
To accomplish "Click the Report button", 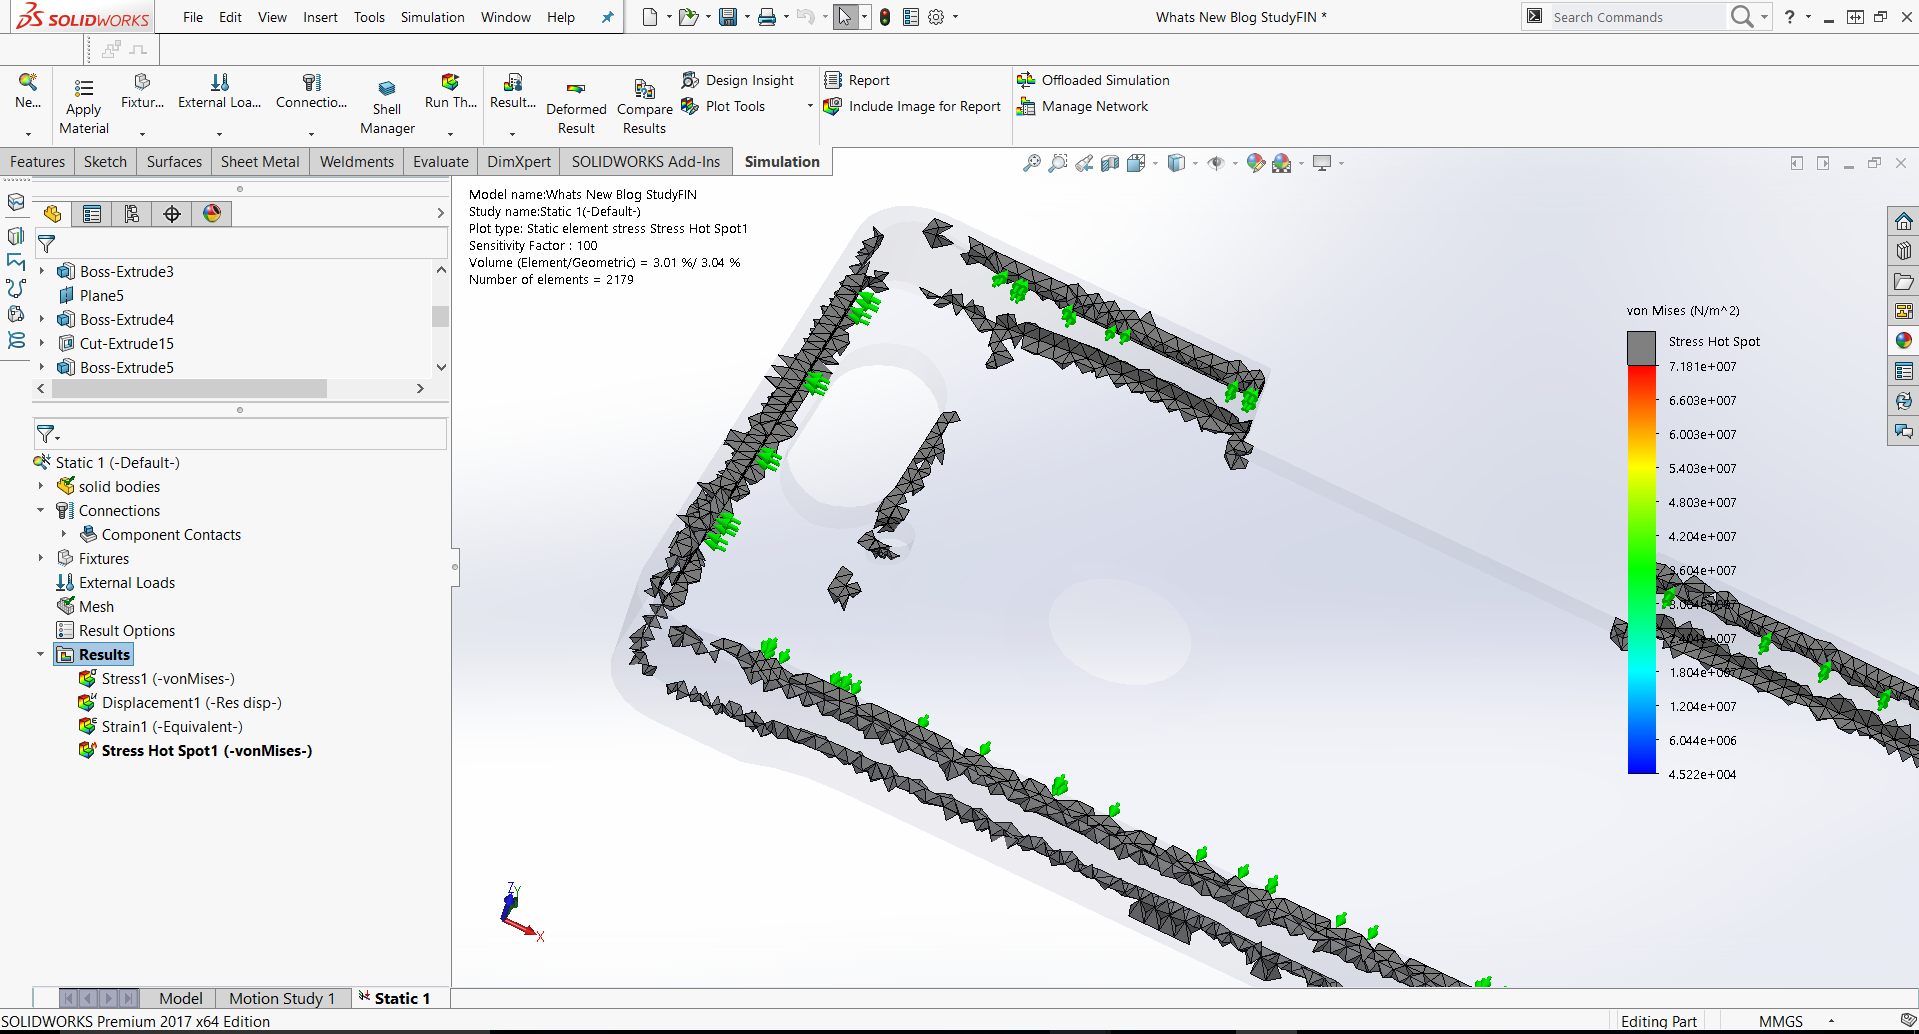I will point(868,80).
